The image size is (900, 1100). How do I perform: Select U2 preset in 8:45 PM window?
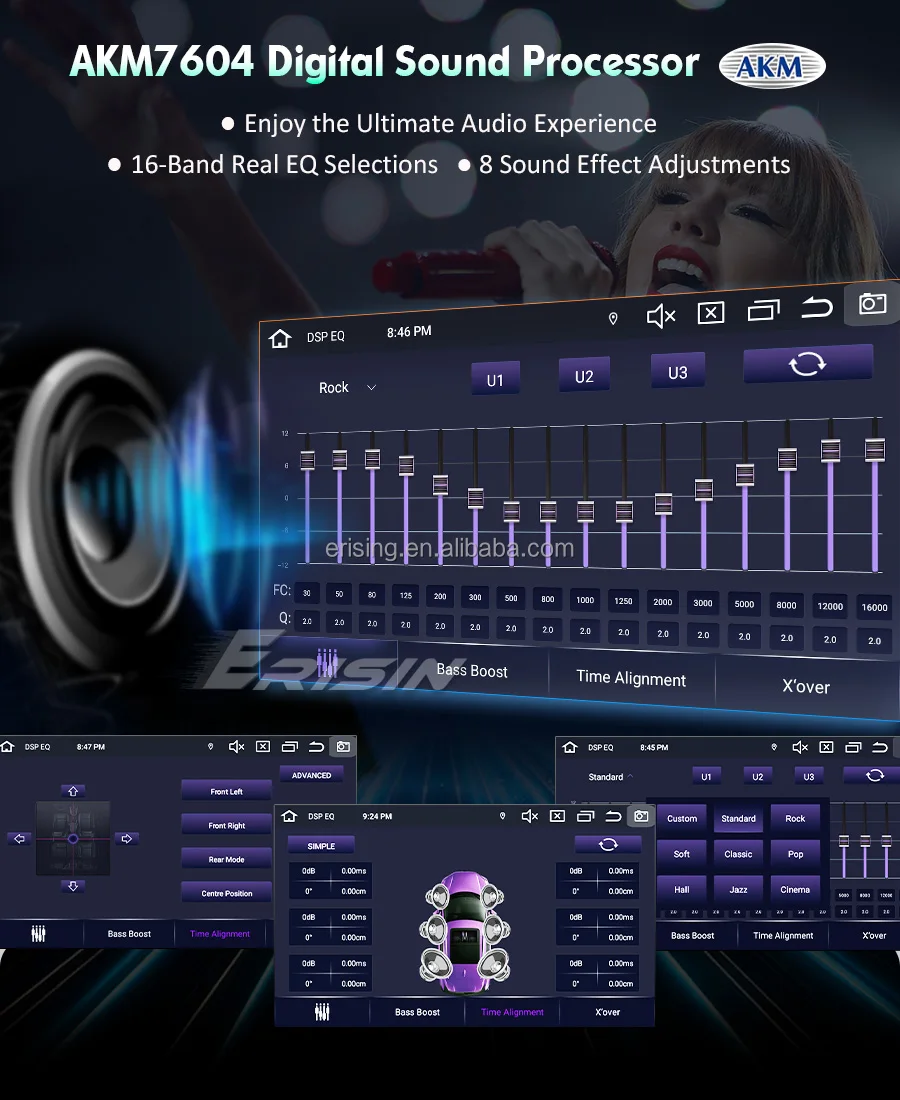click(758, 776)
